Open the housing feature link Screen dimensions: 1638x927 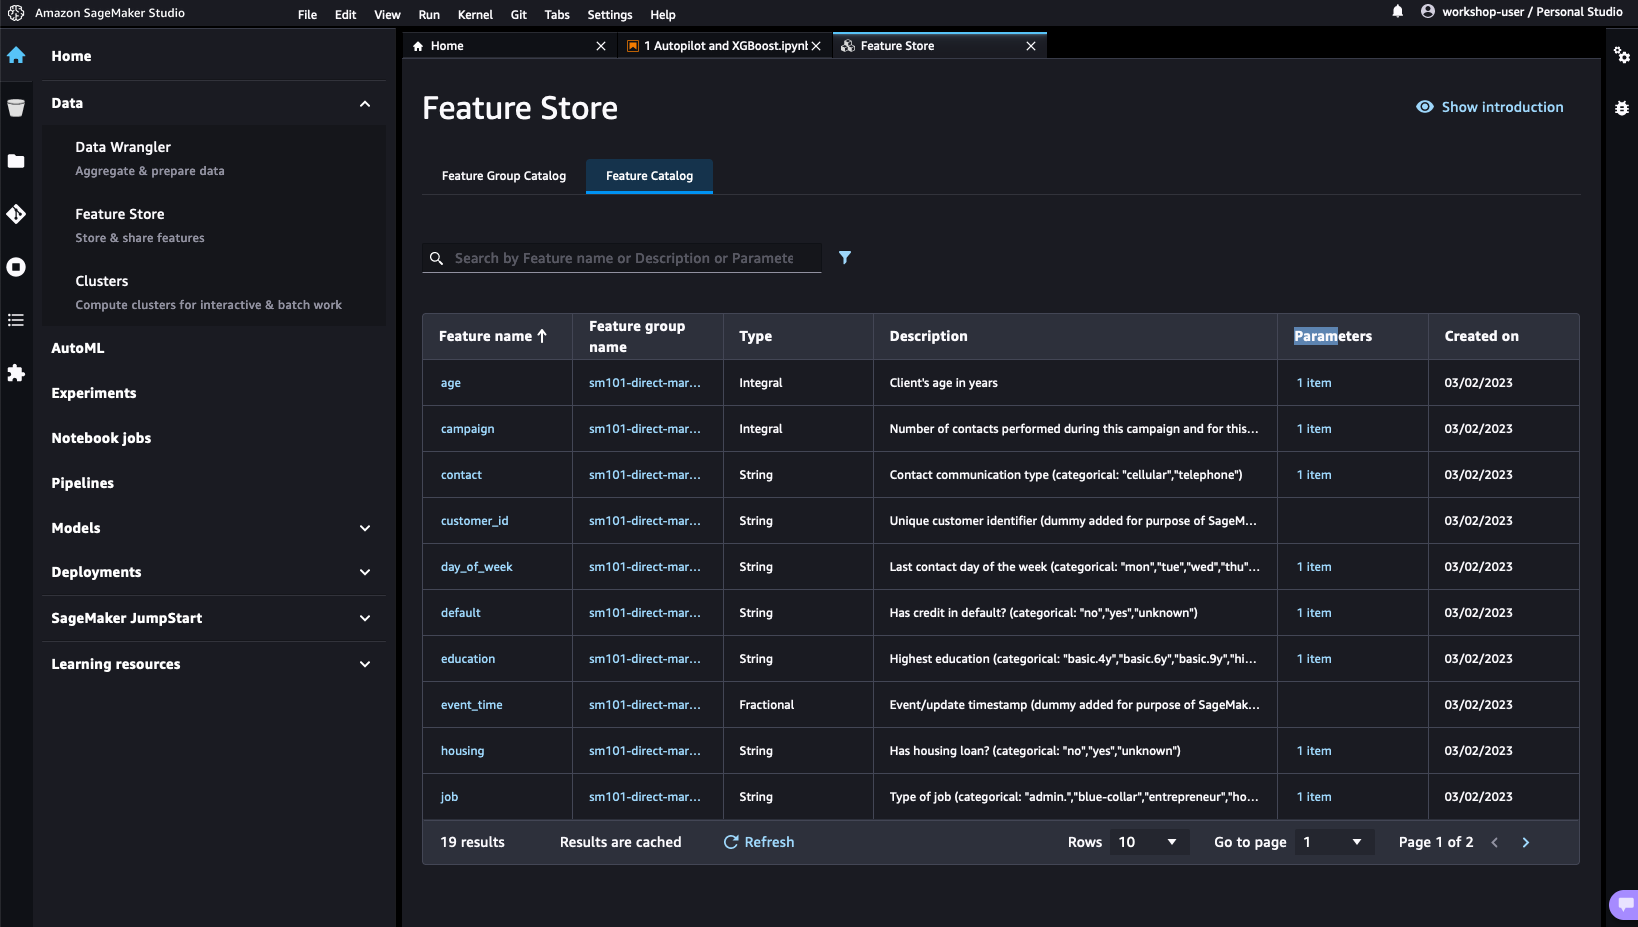pyautogui.click(x=462, y=751)
